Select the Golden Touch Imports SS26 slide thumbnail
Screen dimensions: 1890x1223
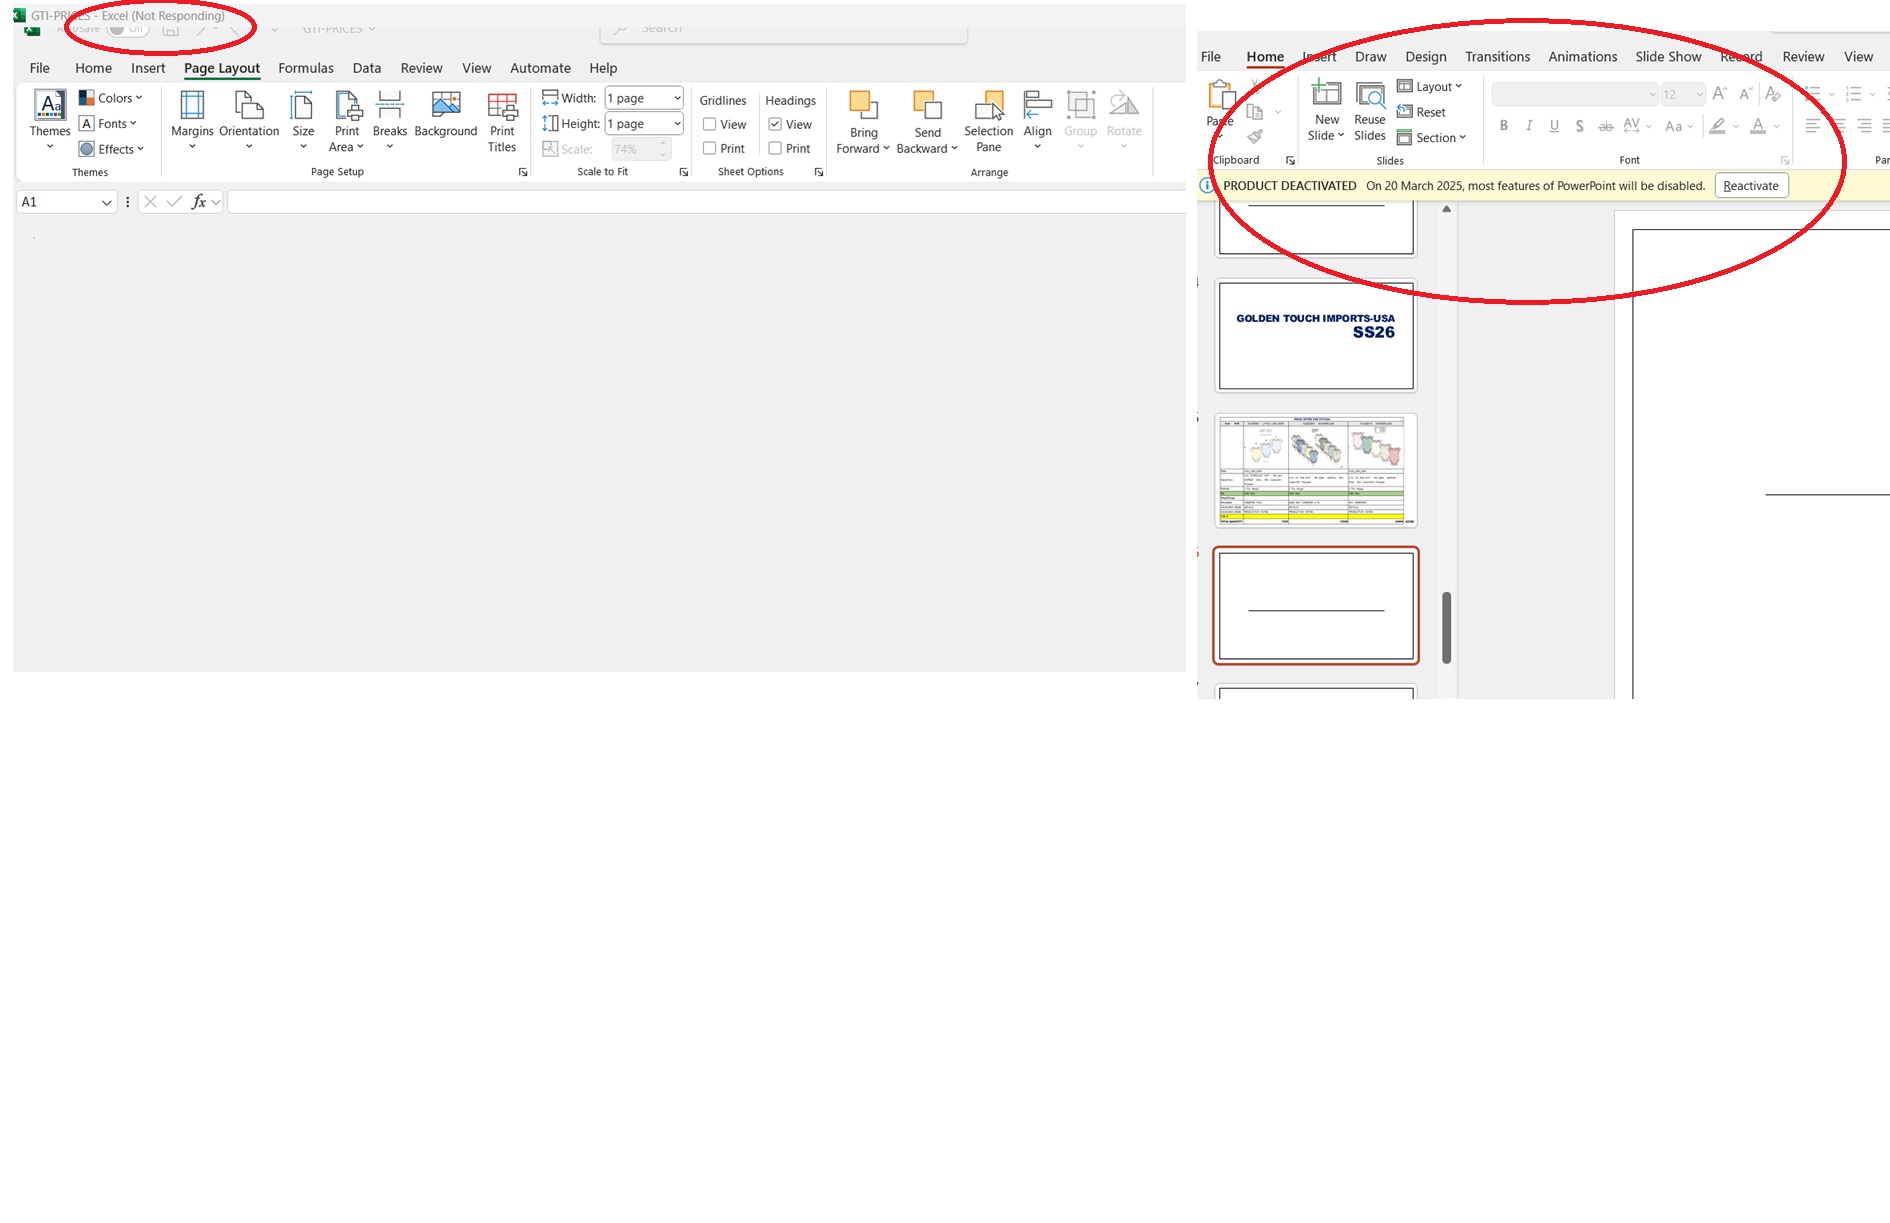tap(1315, 336)
